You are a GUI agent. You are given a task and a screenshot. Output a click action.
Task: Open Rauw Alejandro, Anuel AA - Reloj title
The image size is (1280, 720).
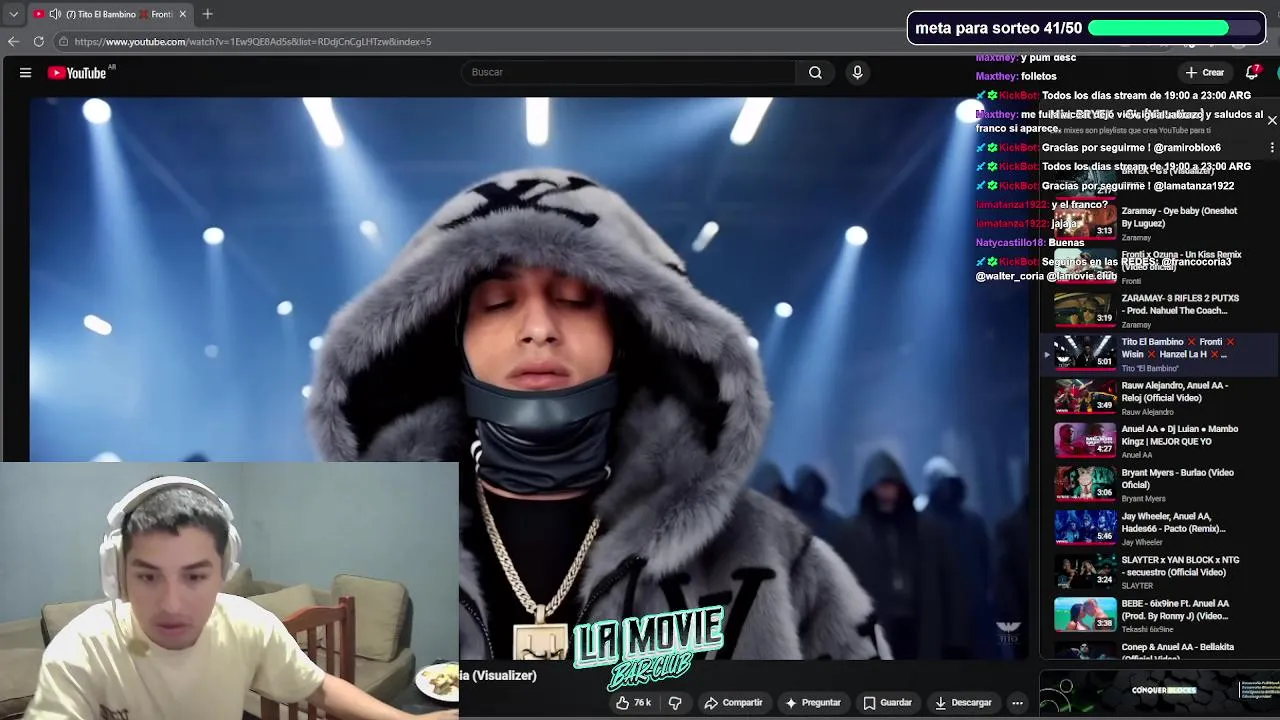[1175, 391]
